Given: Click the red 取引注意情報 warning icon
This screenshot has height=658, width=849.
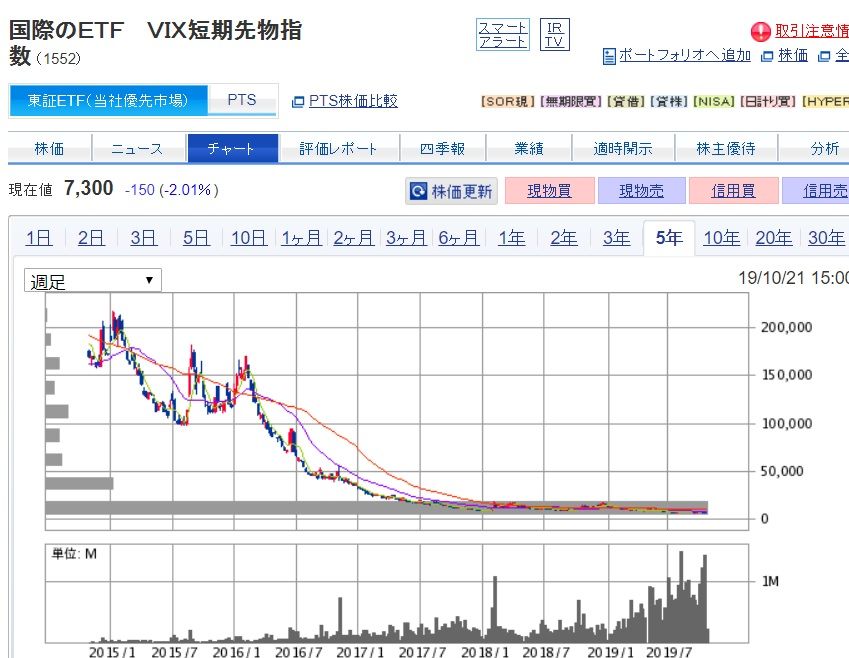Looking at the screenshot, I should click(x=760, y=31).
